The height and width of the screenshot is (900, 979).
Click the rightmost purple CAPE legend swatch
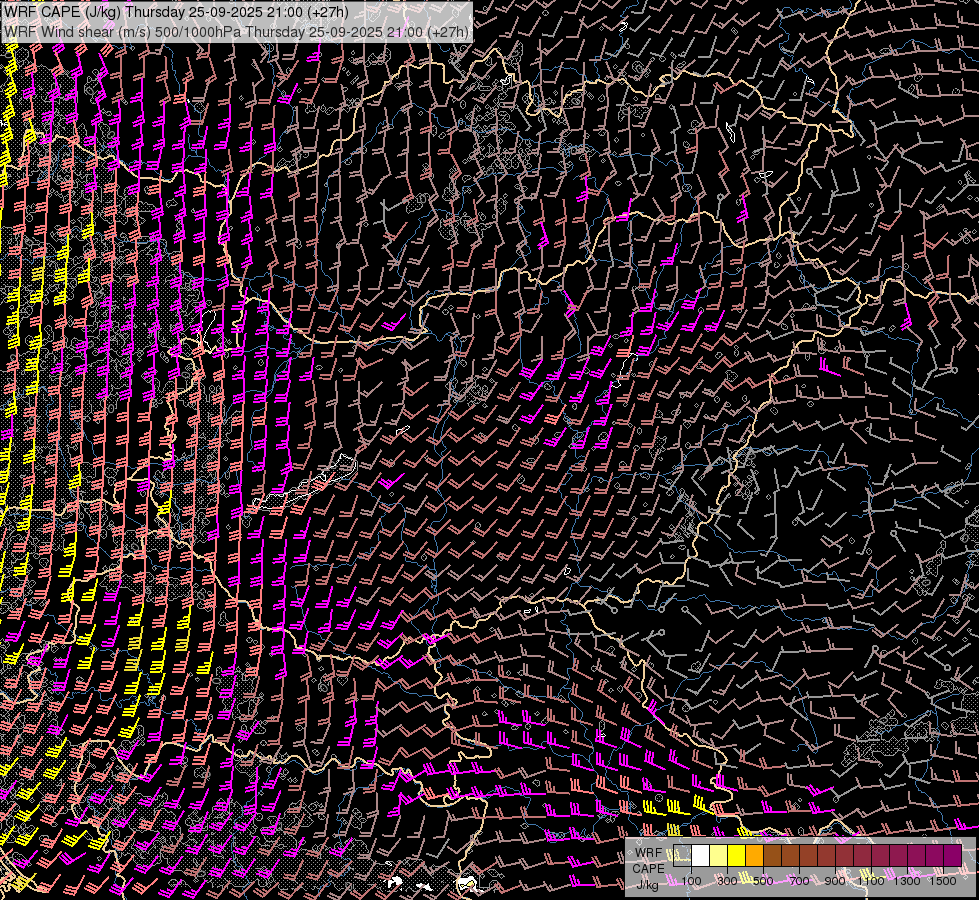(x=953, y=856)
